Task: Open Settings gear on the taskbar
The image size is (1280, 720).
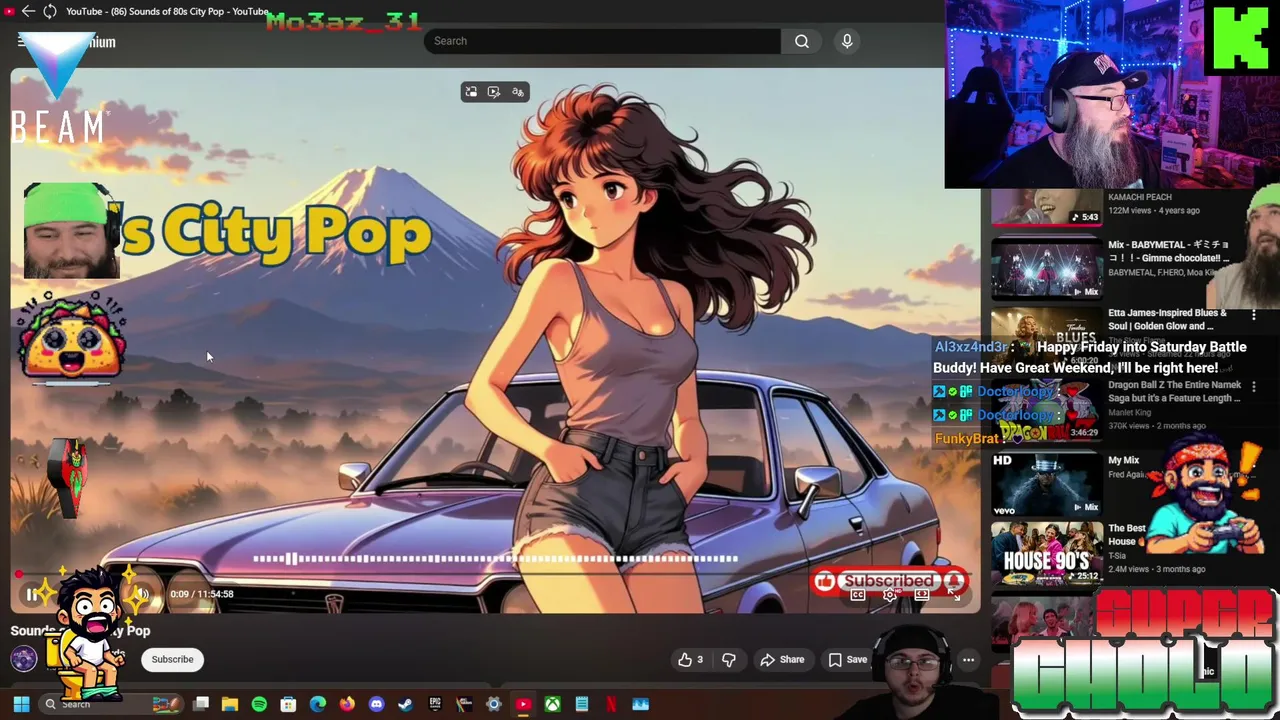Action: point(493,704)
